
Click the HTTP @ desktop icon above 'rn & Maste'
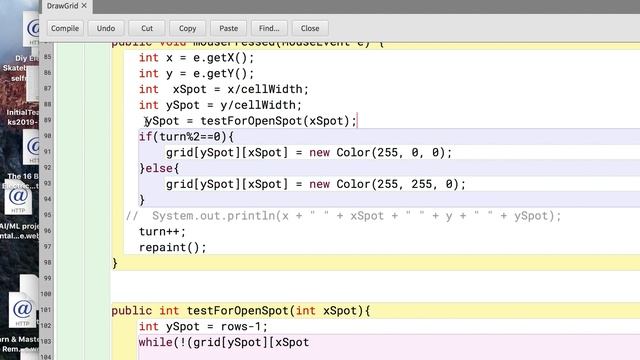(x=22, y=311)
